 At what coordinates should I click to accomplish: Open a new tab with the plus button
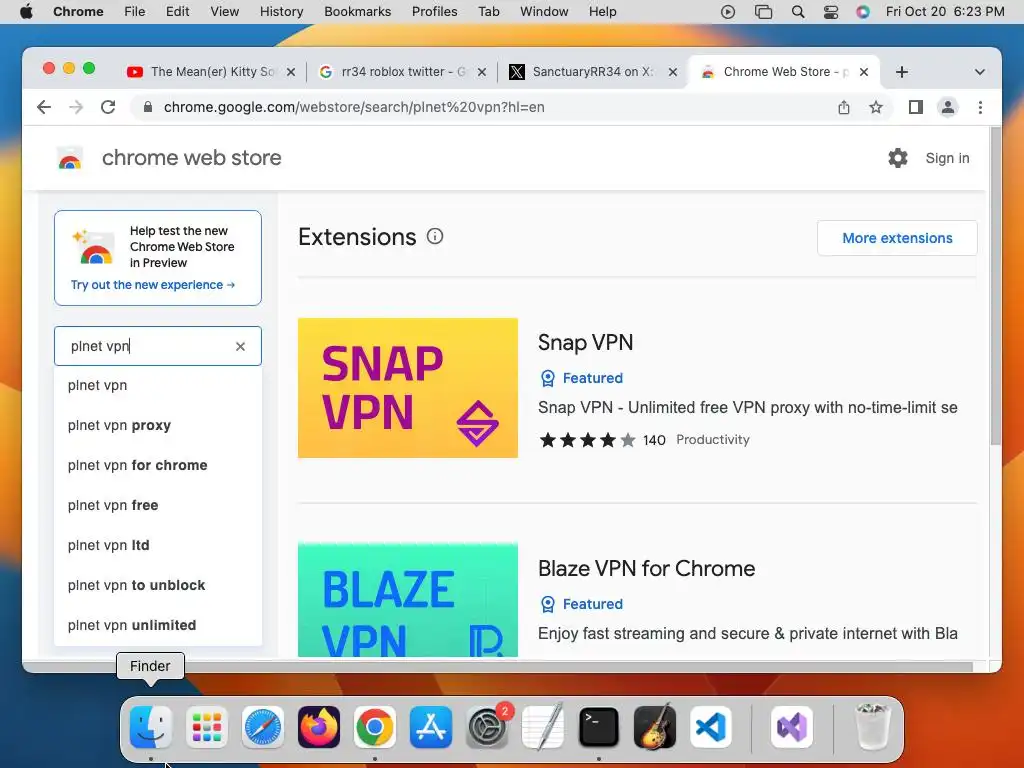click(x=902, y=72)
